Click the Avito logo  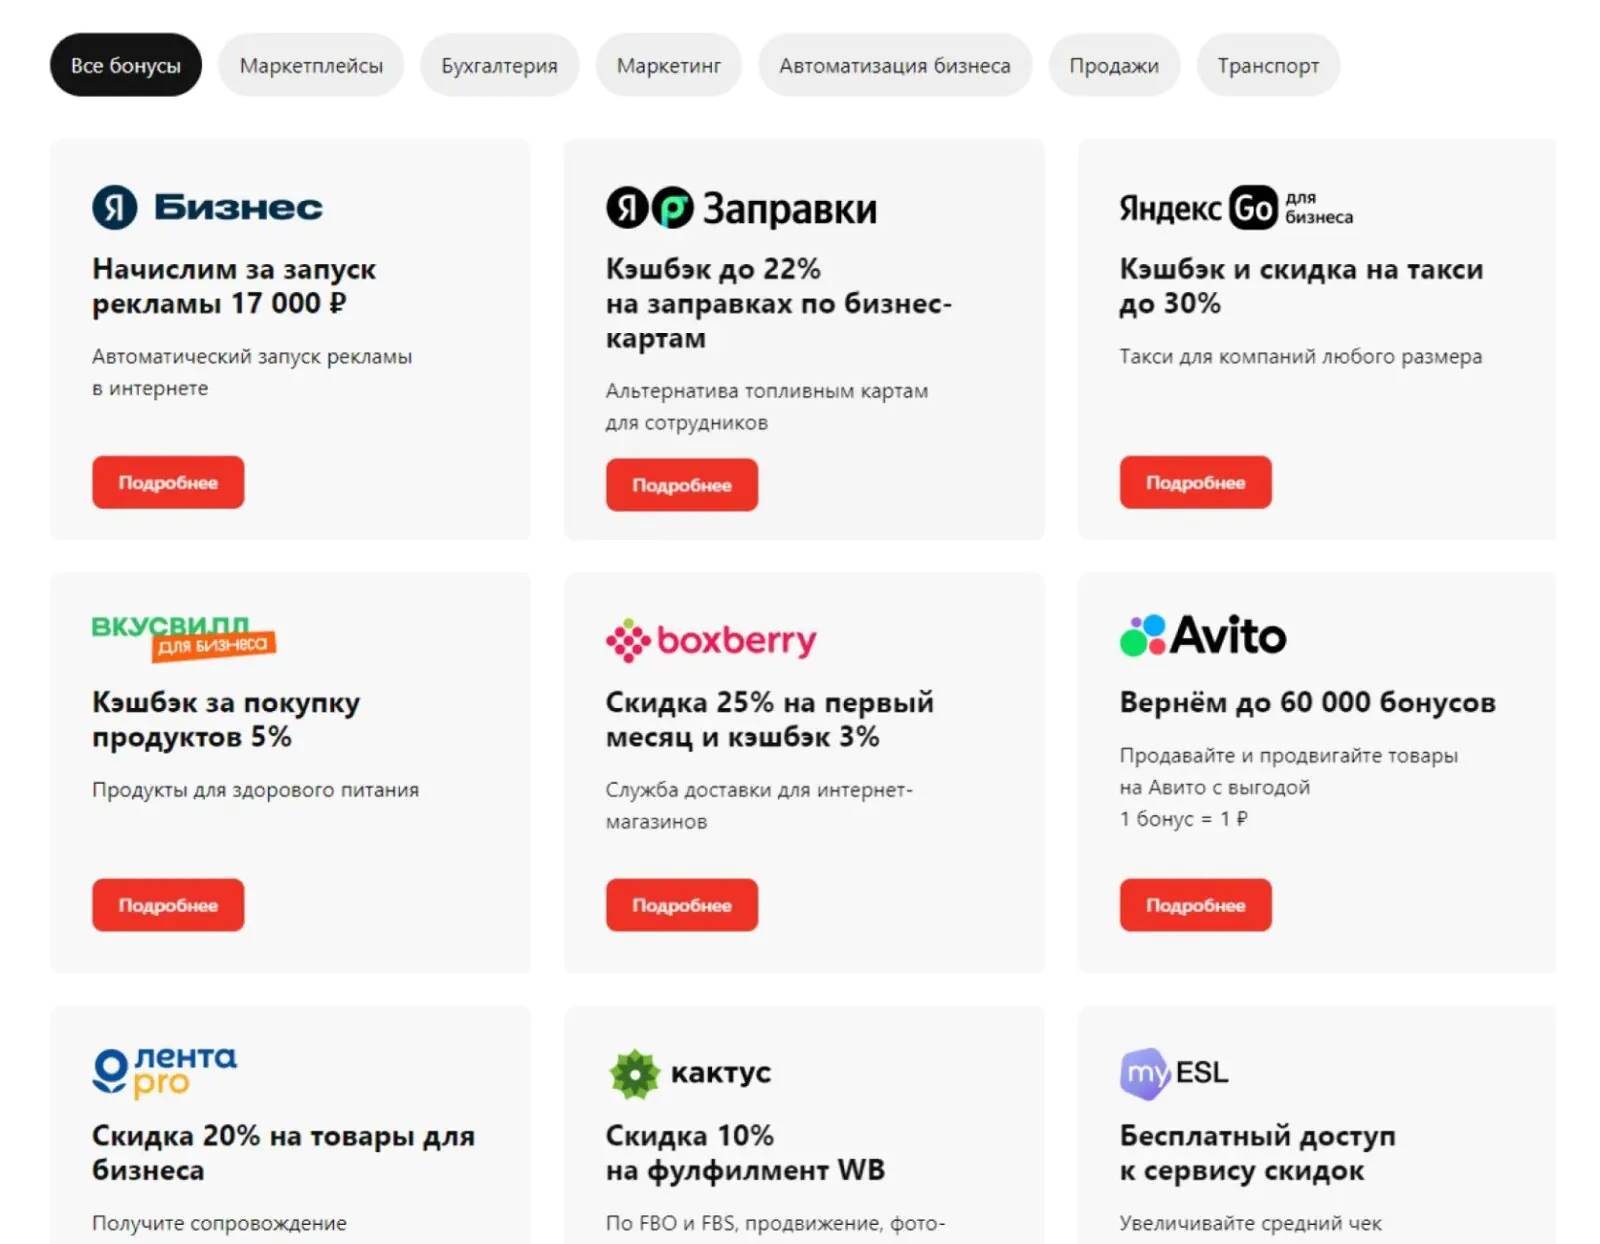(1203, 635)
